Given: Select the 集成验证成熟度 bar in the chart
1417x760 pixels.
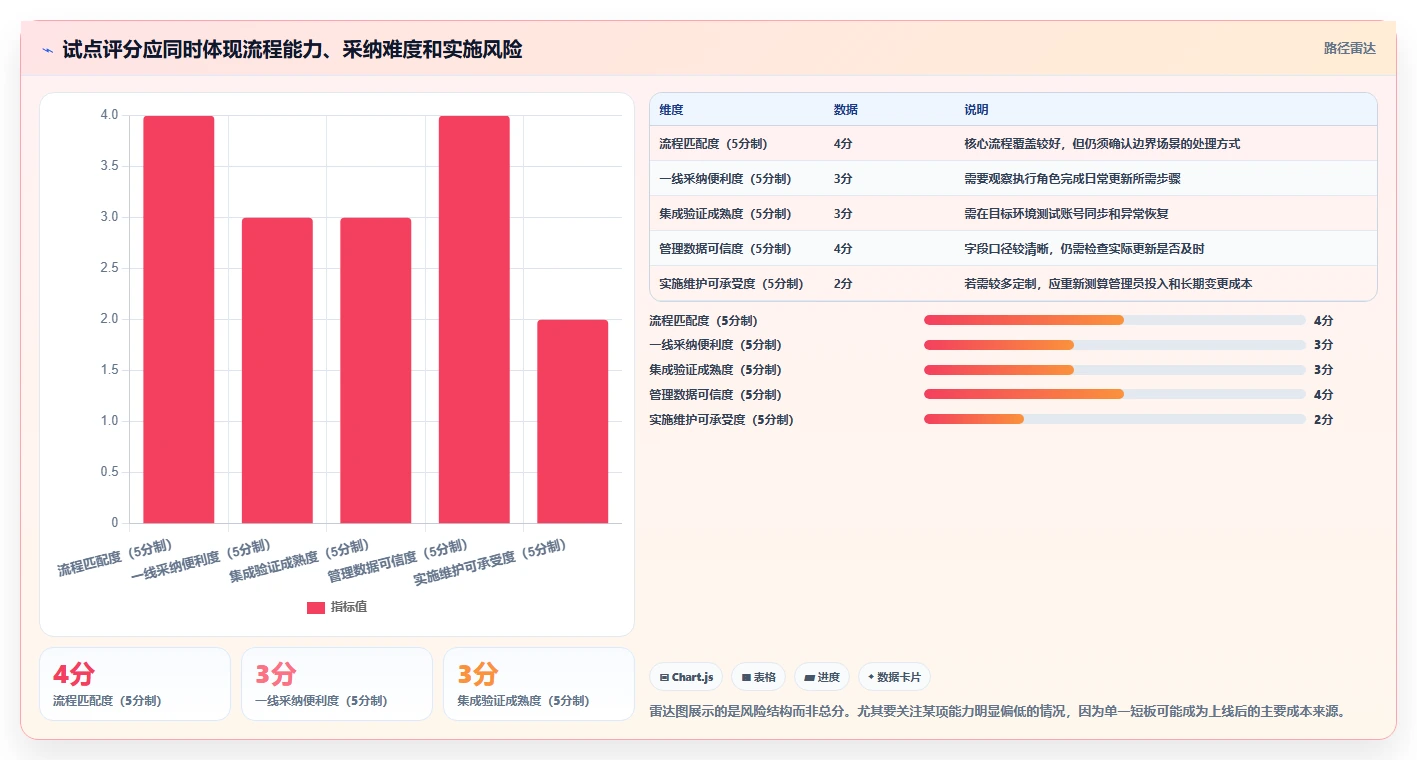Looking at the screenshot, I should click(375, 370).
